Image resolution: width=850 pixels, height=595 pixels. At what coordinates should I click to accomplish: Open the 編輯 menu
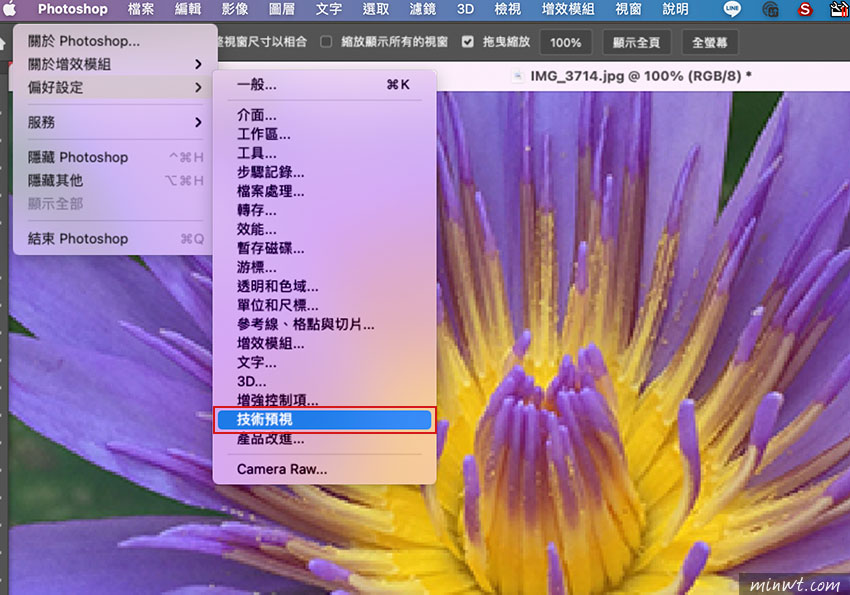pos(188,9)
